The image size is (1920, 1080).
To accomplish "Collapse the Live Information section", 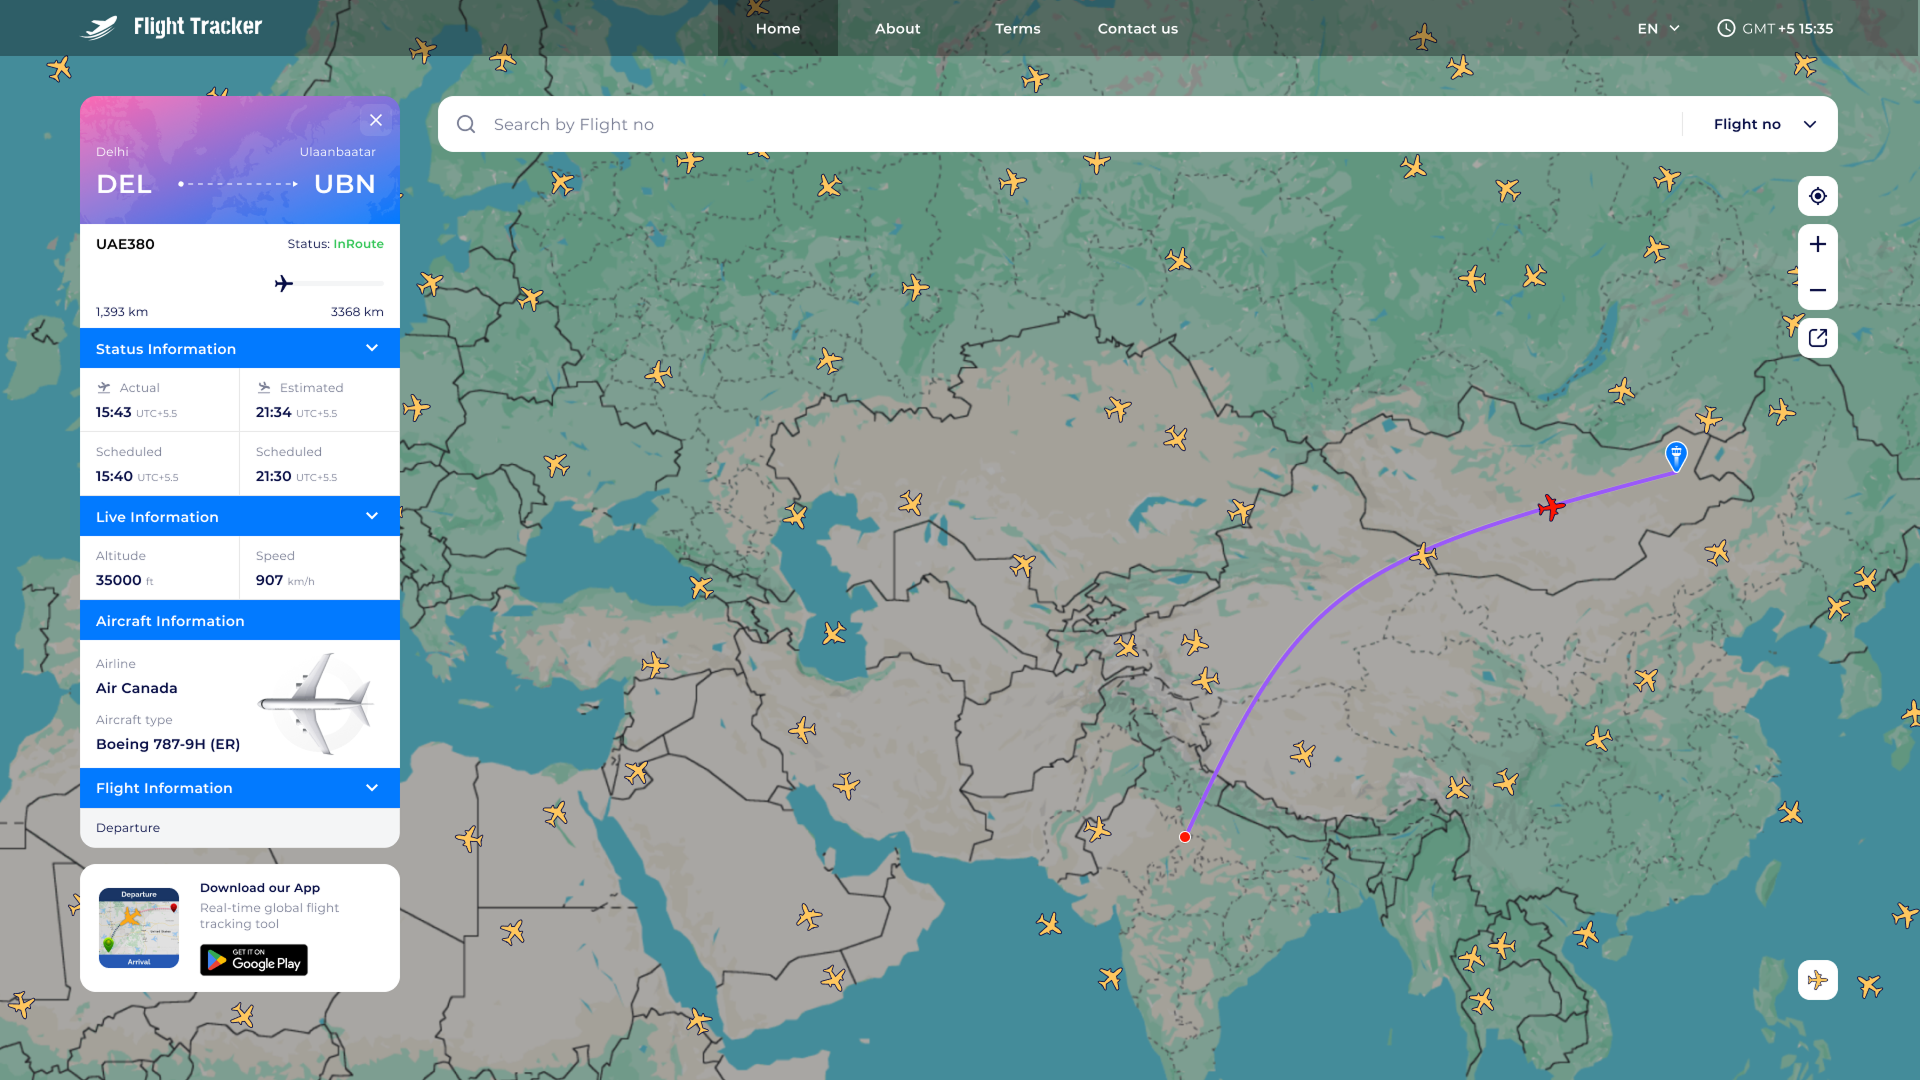I will (x=372, y=516).
